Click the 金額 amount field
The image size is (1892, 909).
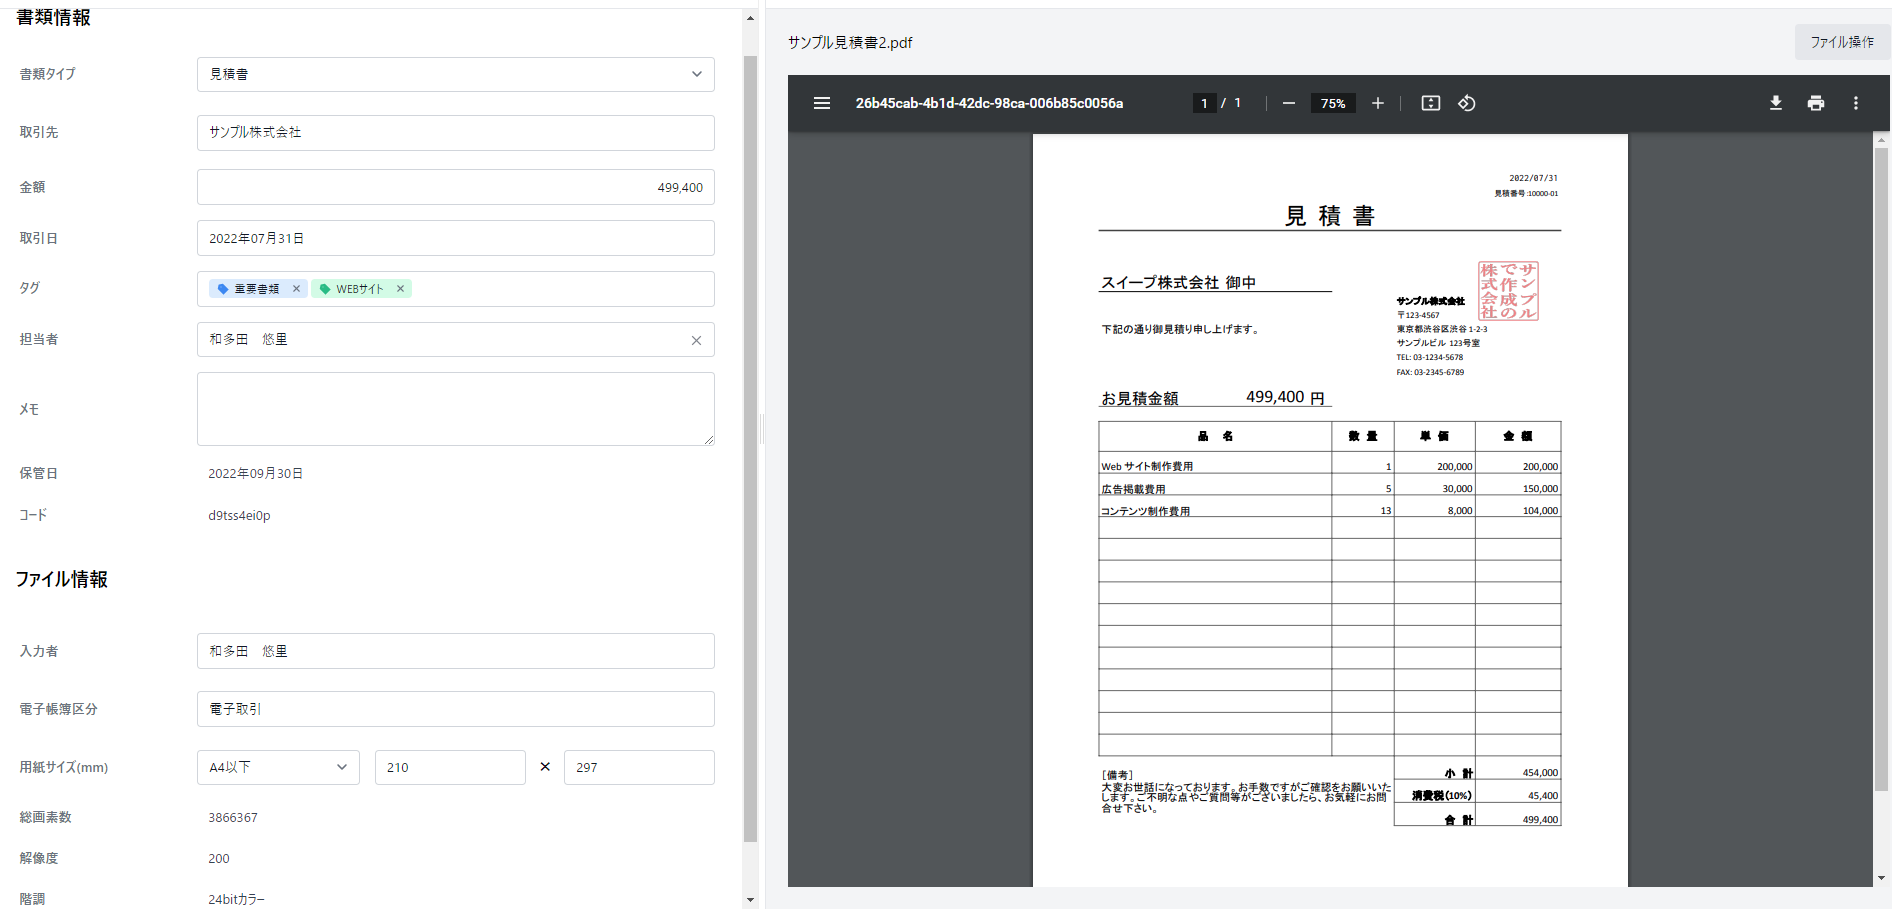[455, 187]
